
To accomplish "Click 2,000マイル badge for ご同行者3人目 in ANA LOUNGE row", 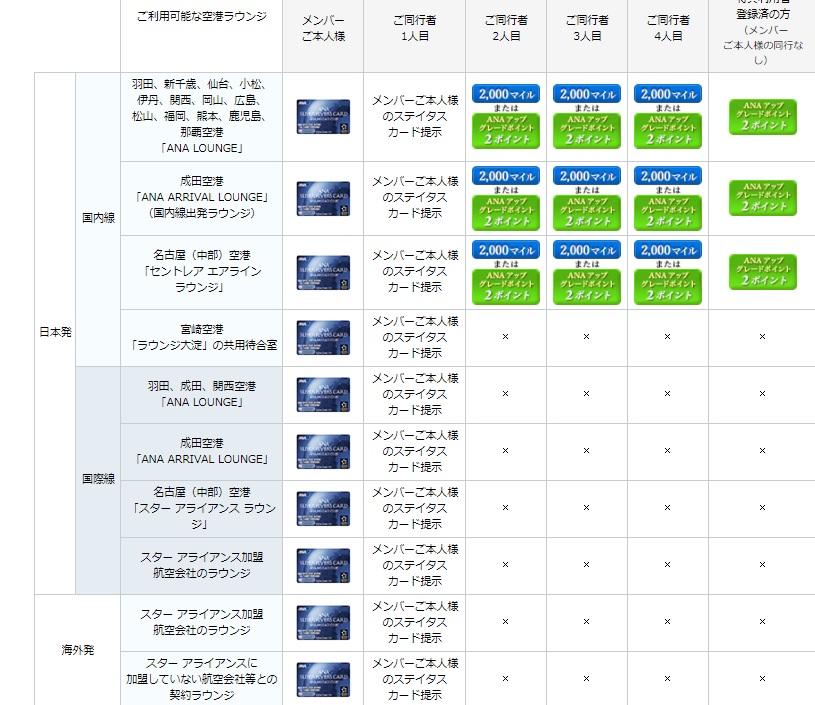I will pos(587,94).
